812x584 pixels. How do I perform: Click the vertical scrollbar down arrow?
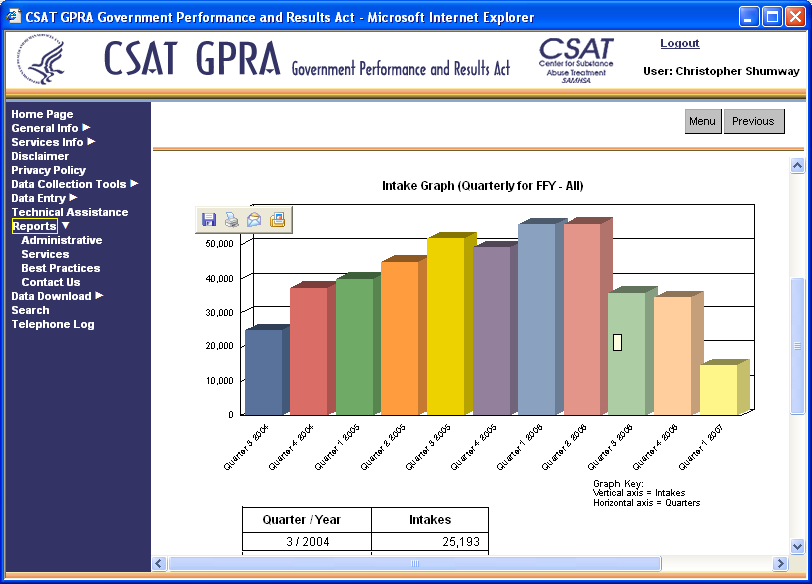tap(797, 546)
